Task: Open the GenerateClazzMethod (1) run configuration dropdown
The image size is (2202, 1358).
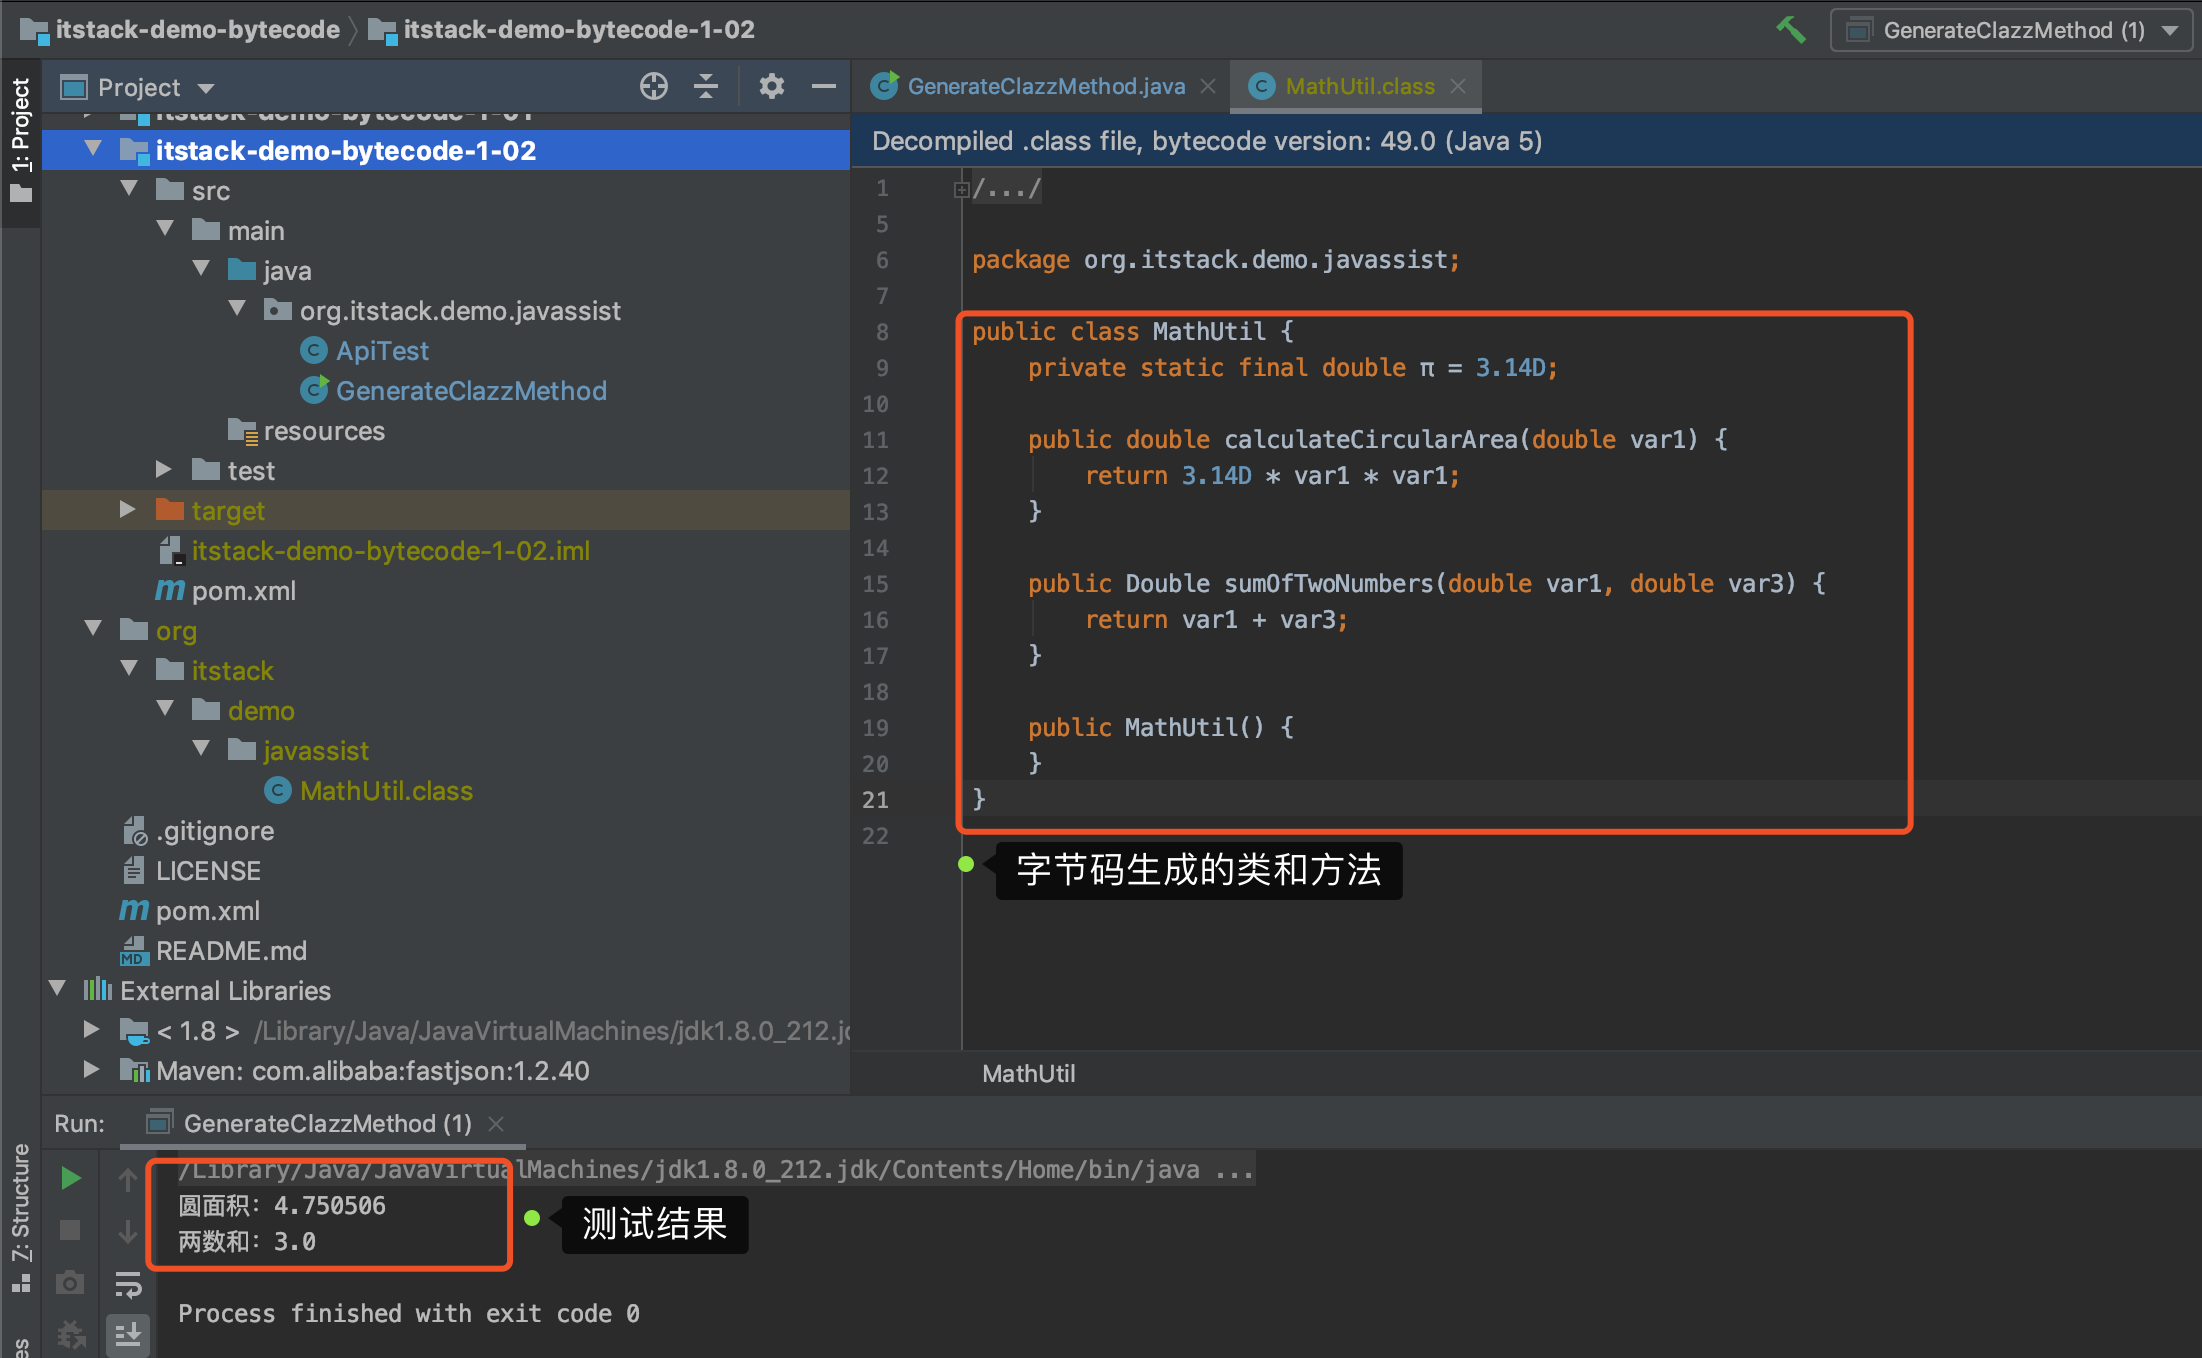Action: [2170, 30]
